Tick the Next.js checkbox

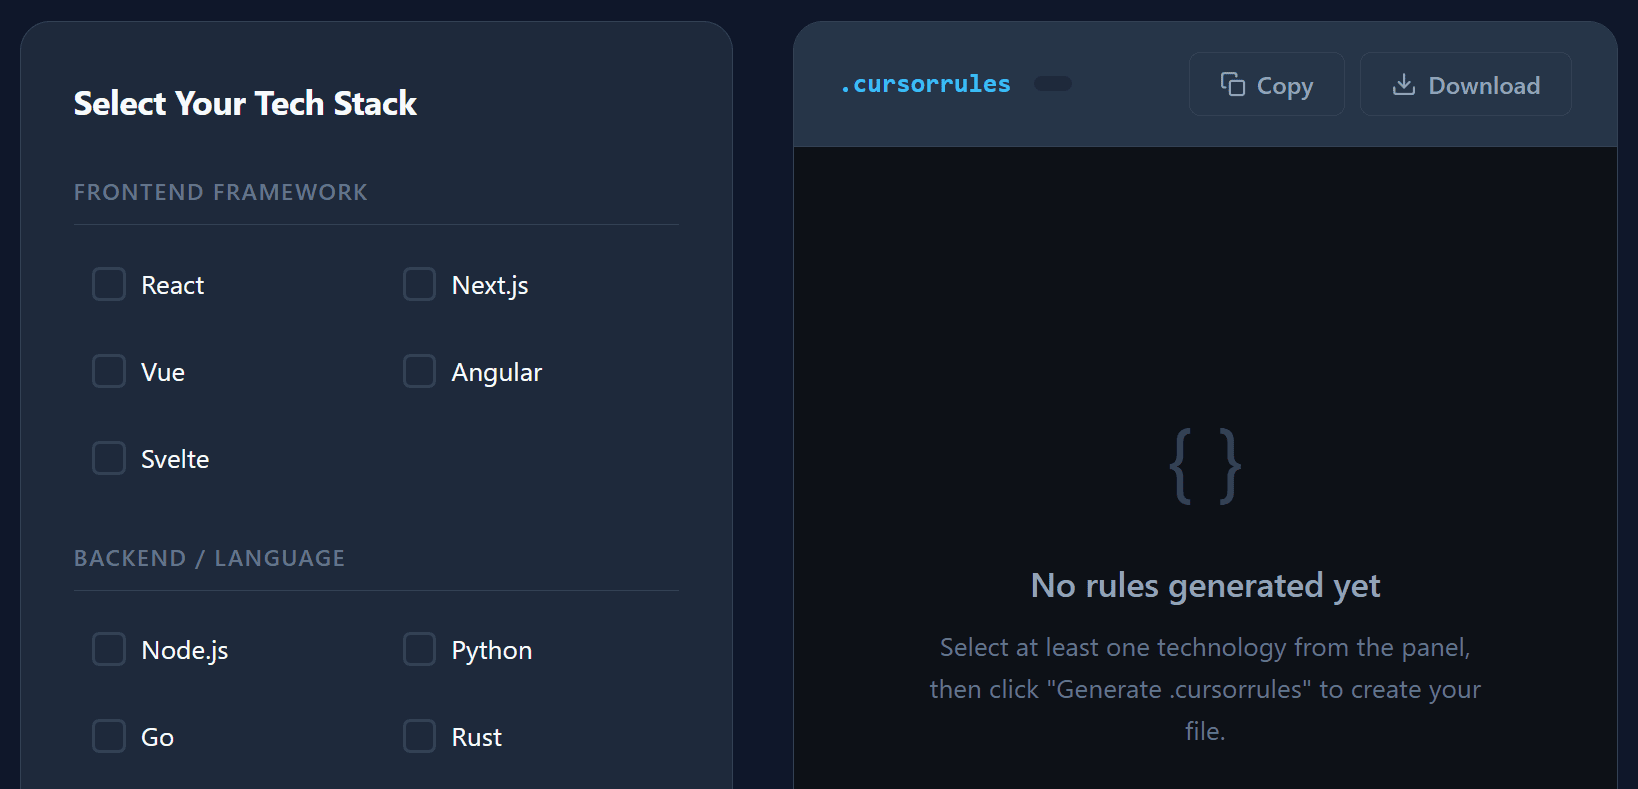pyautogui.click(x=419, y=284)
